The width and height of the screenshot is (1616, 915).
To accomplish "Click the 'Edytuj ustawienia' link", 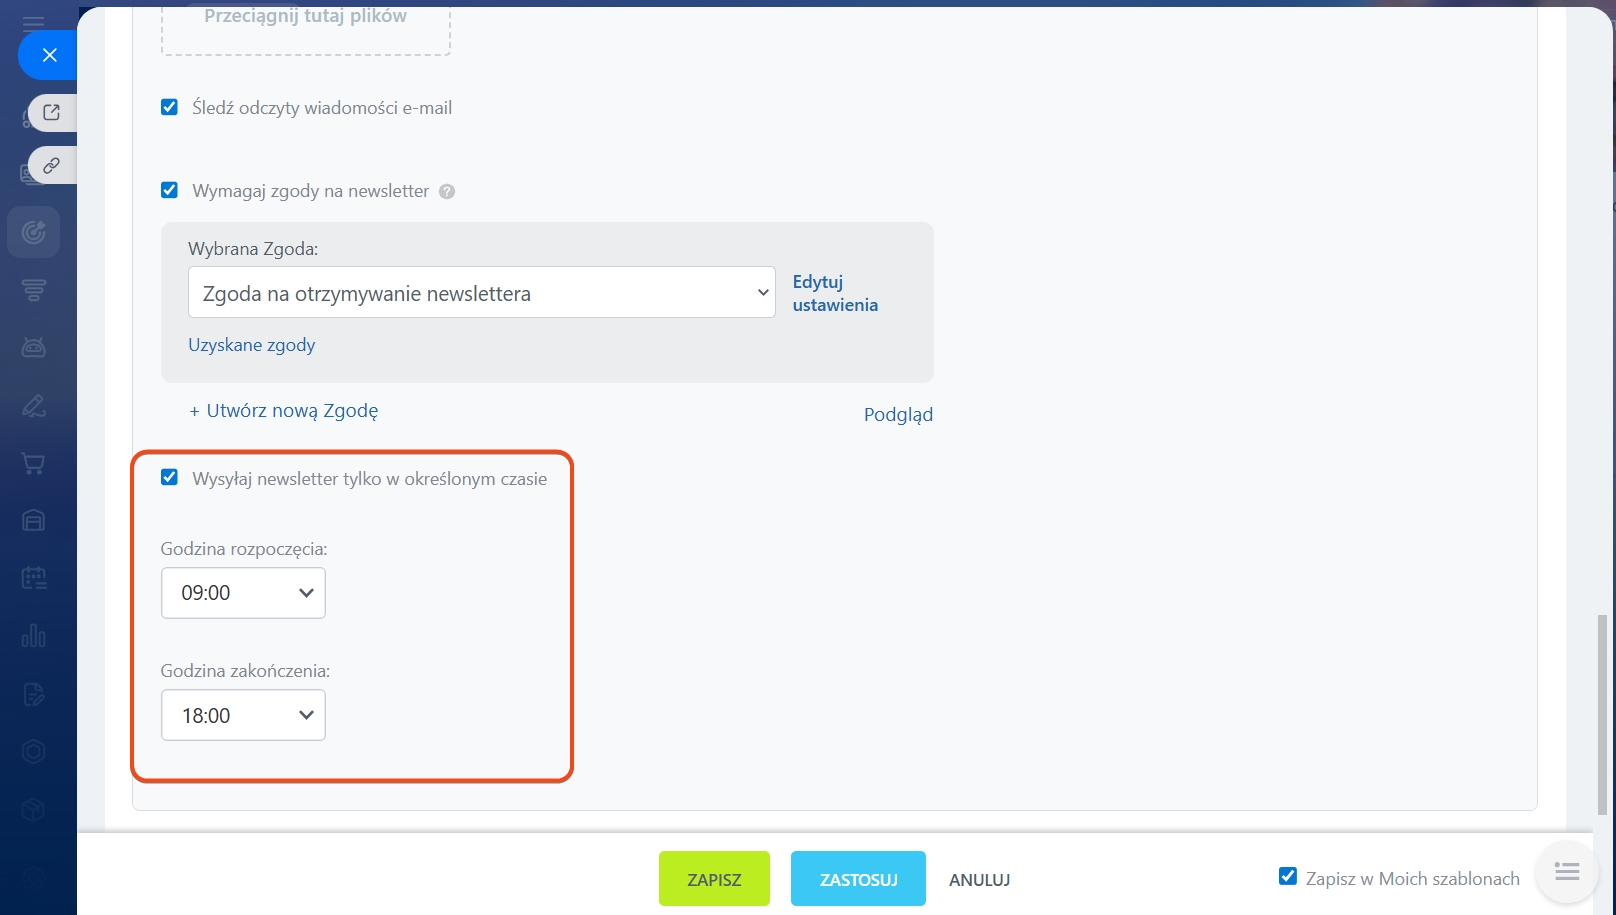I will click(x=835, y=293).
